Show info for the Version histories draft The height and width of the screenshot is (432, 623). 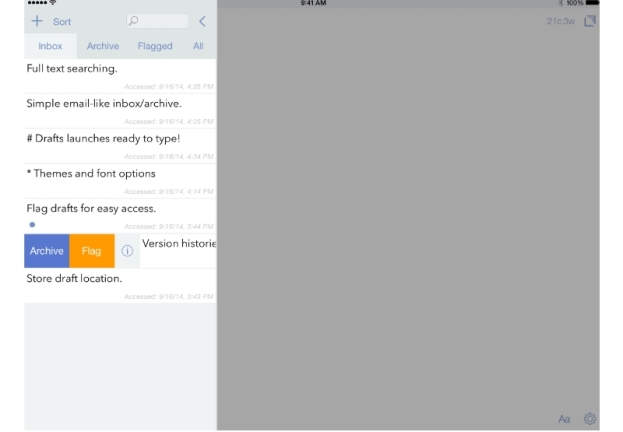pyautogui.click(x=127, y=251)
